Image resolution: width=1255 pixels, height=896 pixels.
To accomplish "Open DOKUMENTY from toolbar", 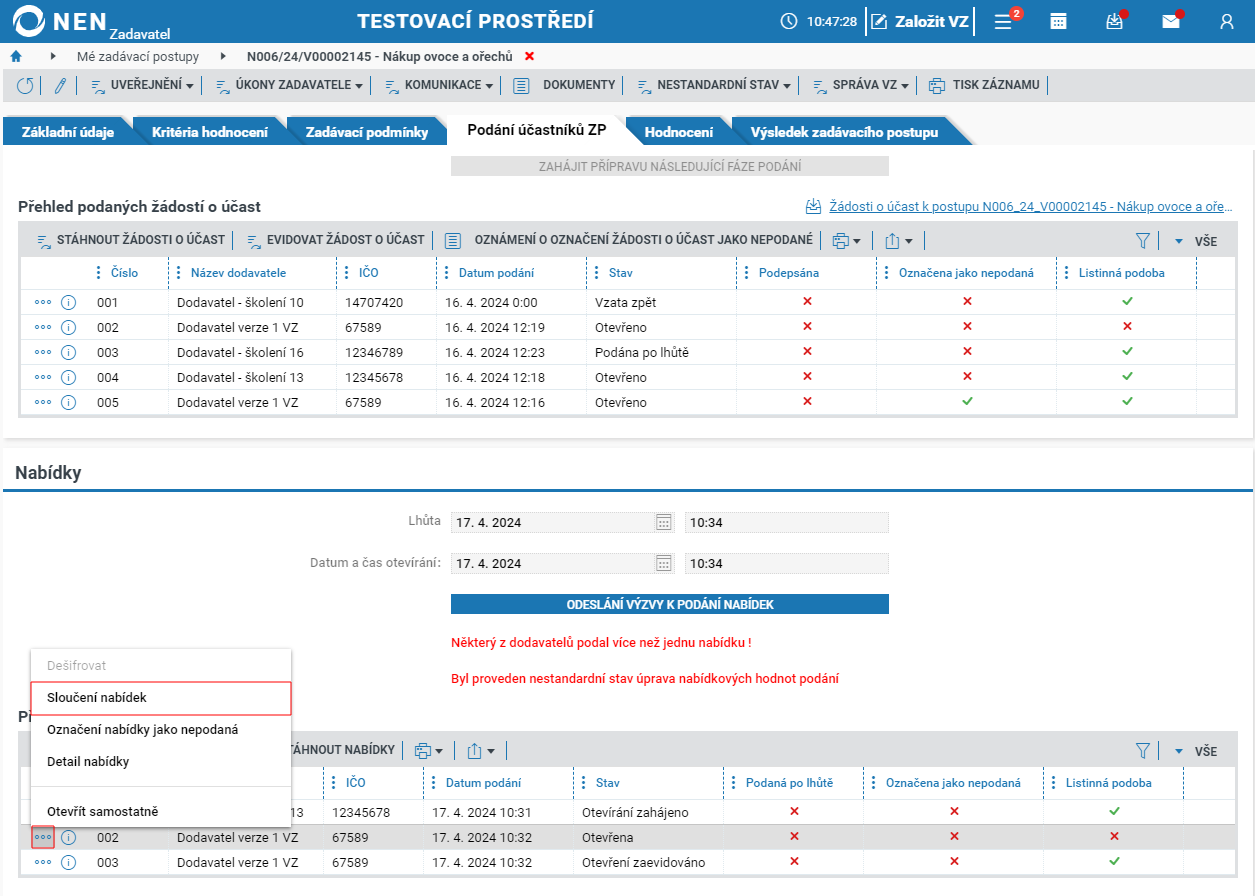I will (x=565, y=86).
